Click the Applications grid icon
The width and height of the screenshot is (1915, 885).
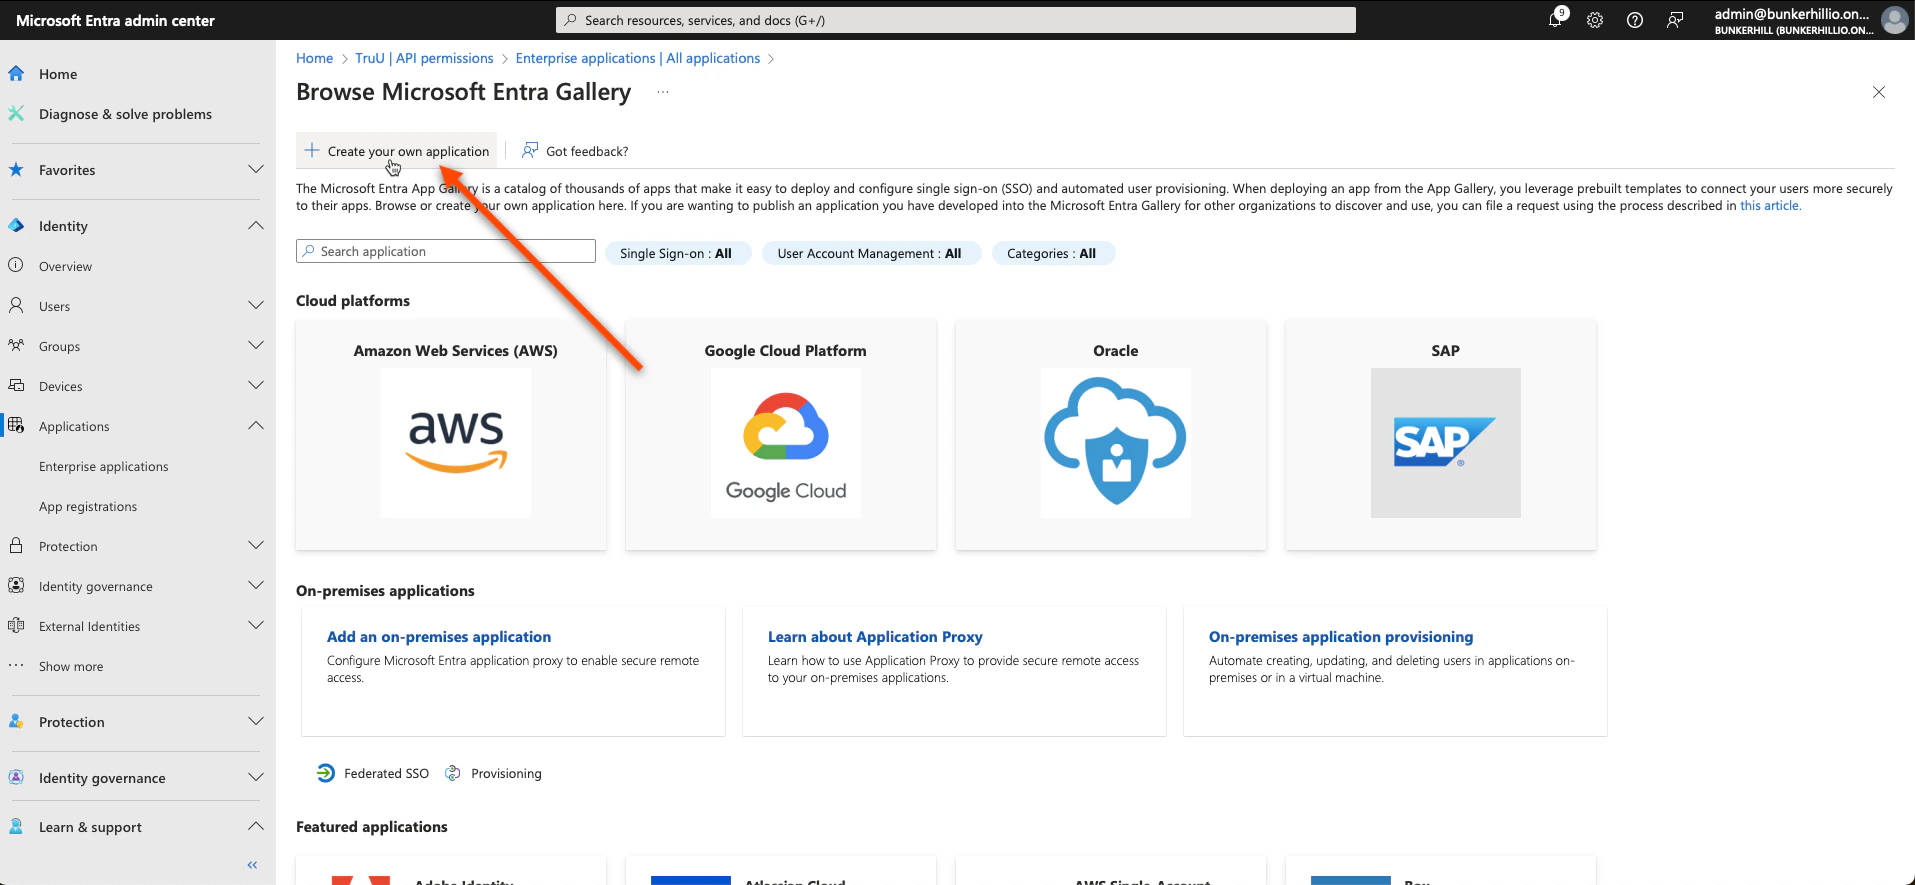(16, 425)
